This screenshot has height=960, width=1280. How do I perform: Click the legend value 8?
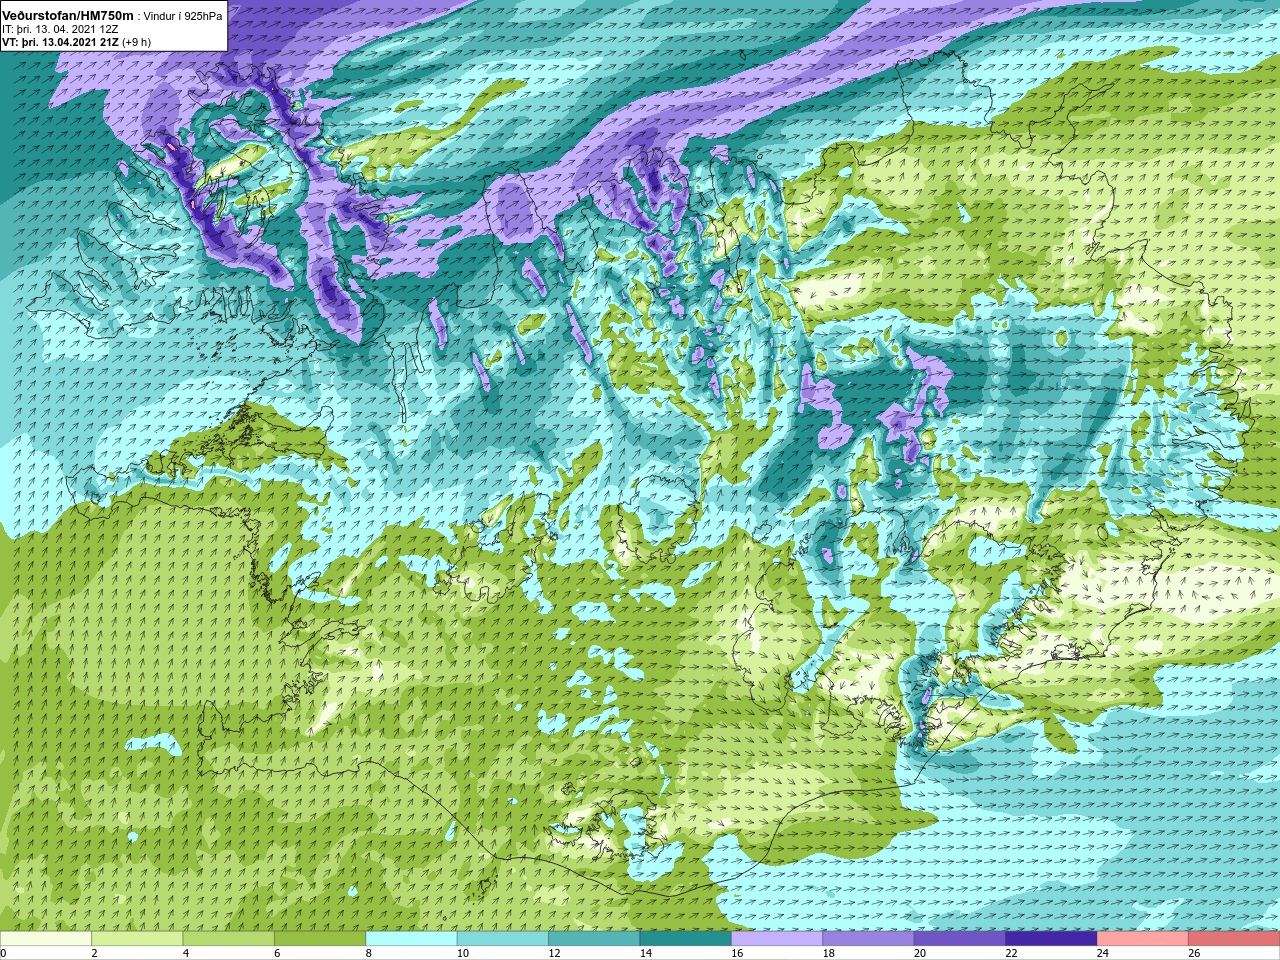click(x=369, y=953)
